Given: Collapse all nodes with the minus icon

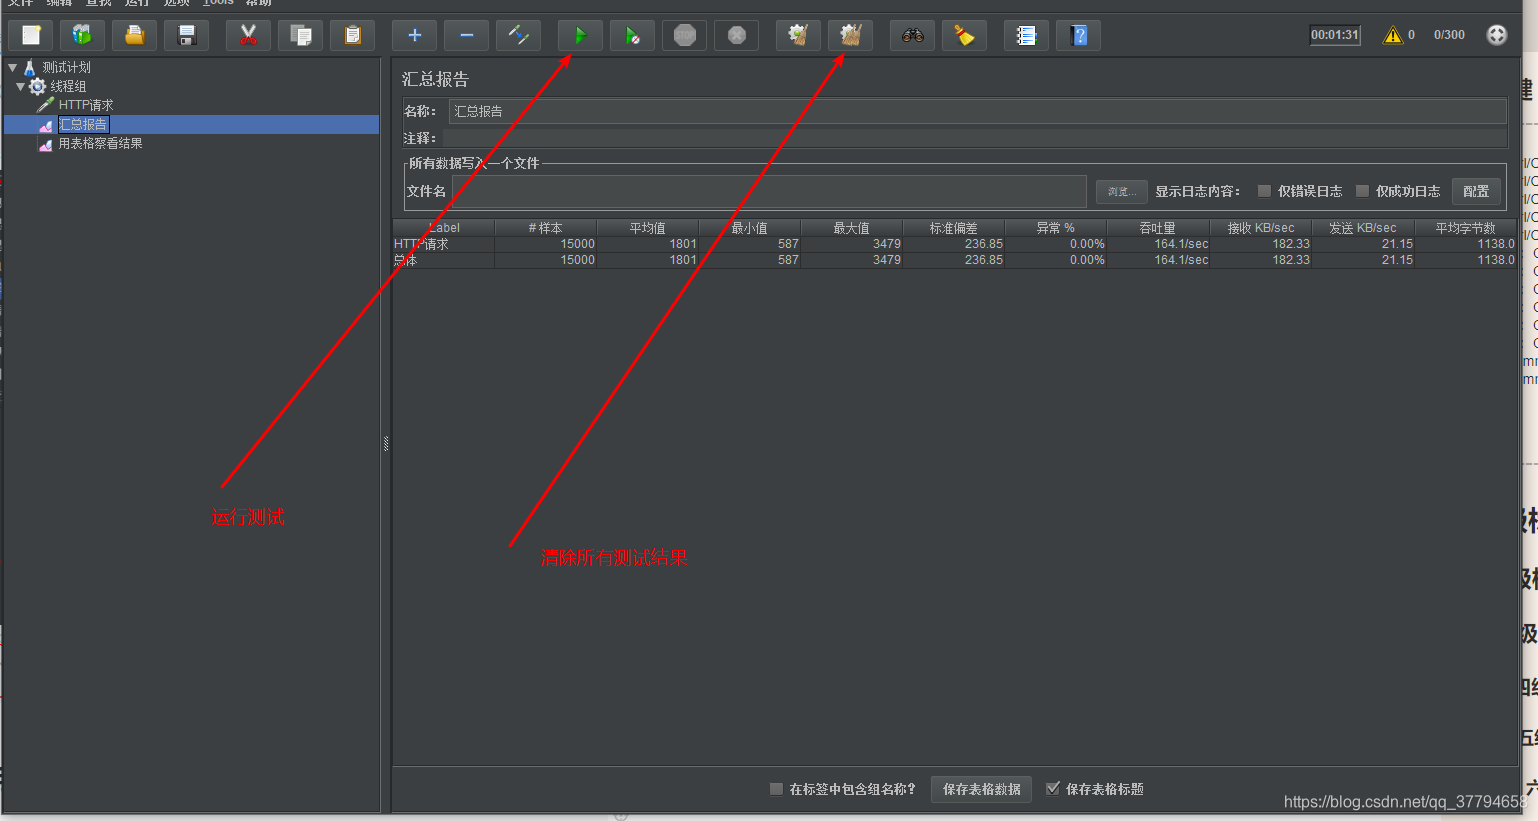Looking at the screenshot, I should click(467, 36).
